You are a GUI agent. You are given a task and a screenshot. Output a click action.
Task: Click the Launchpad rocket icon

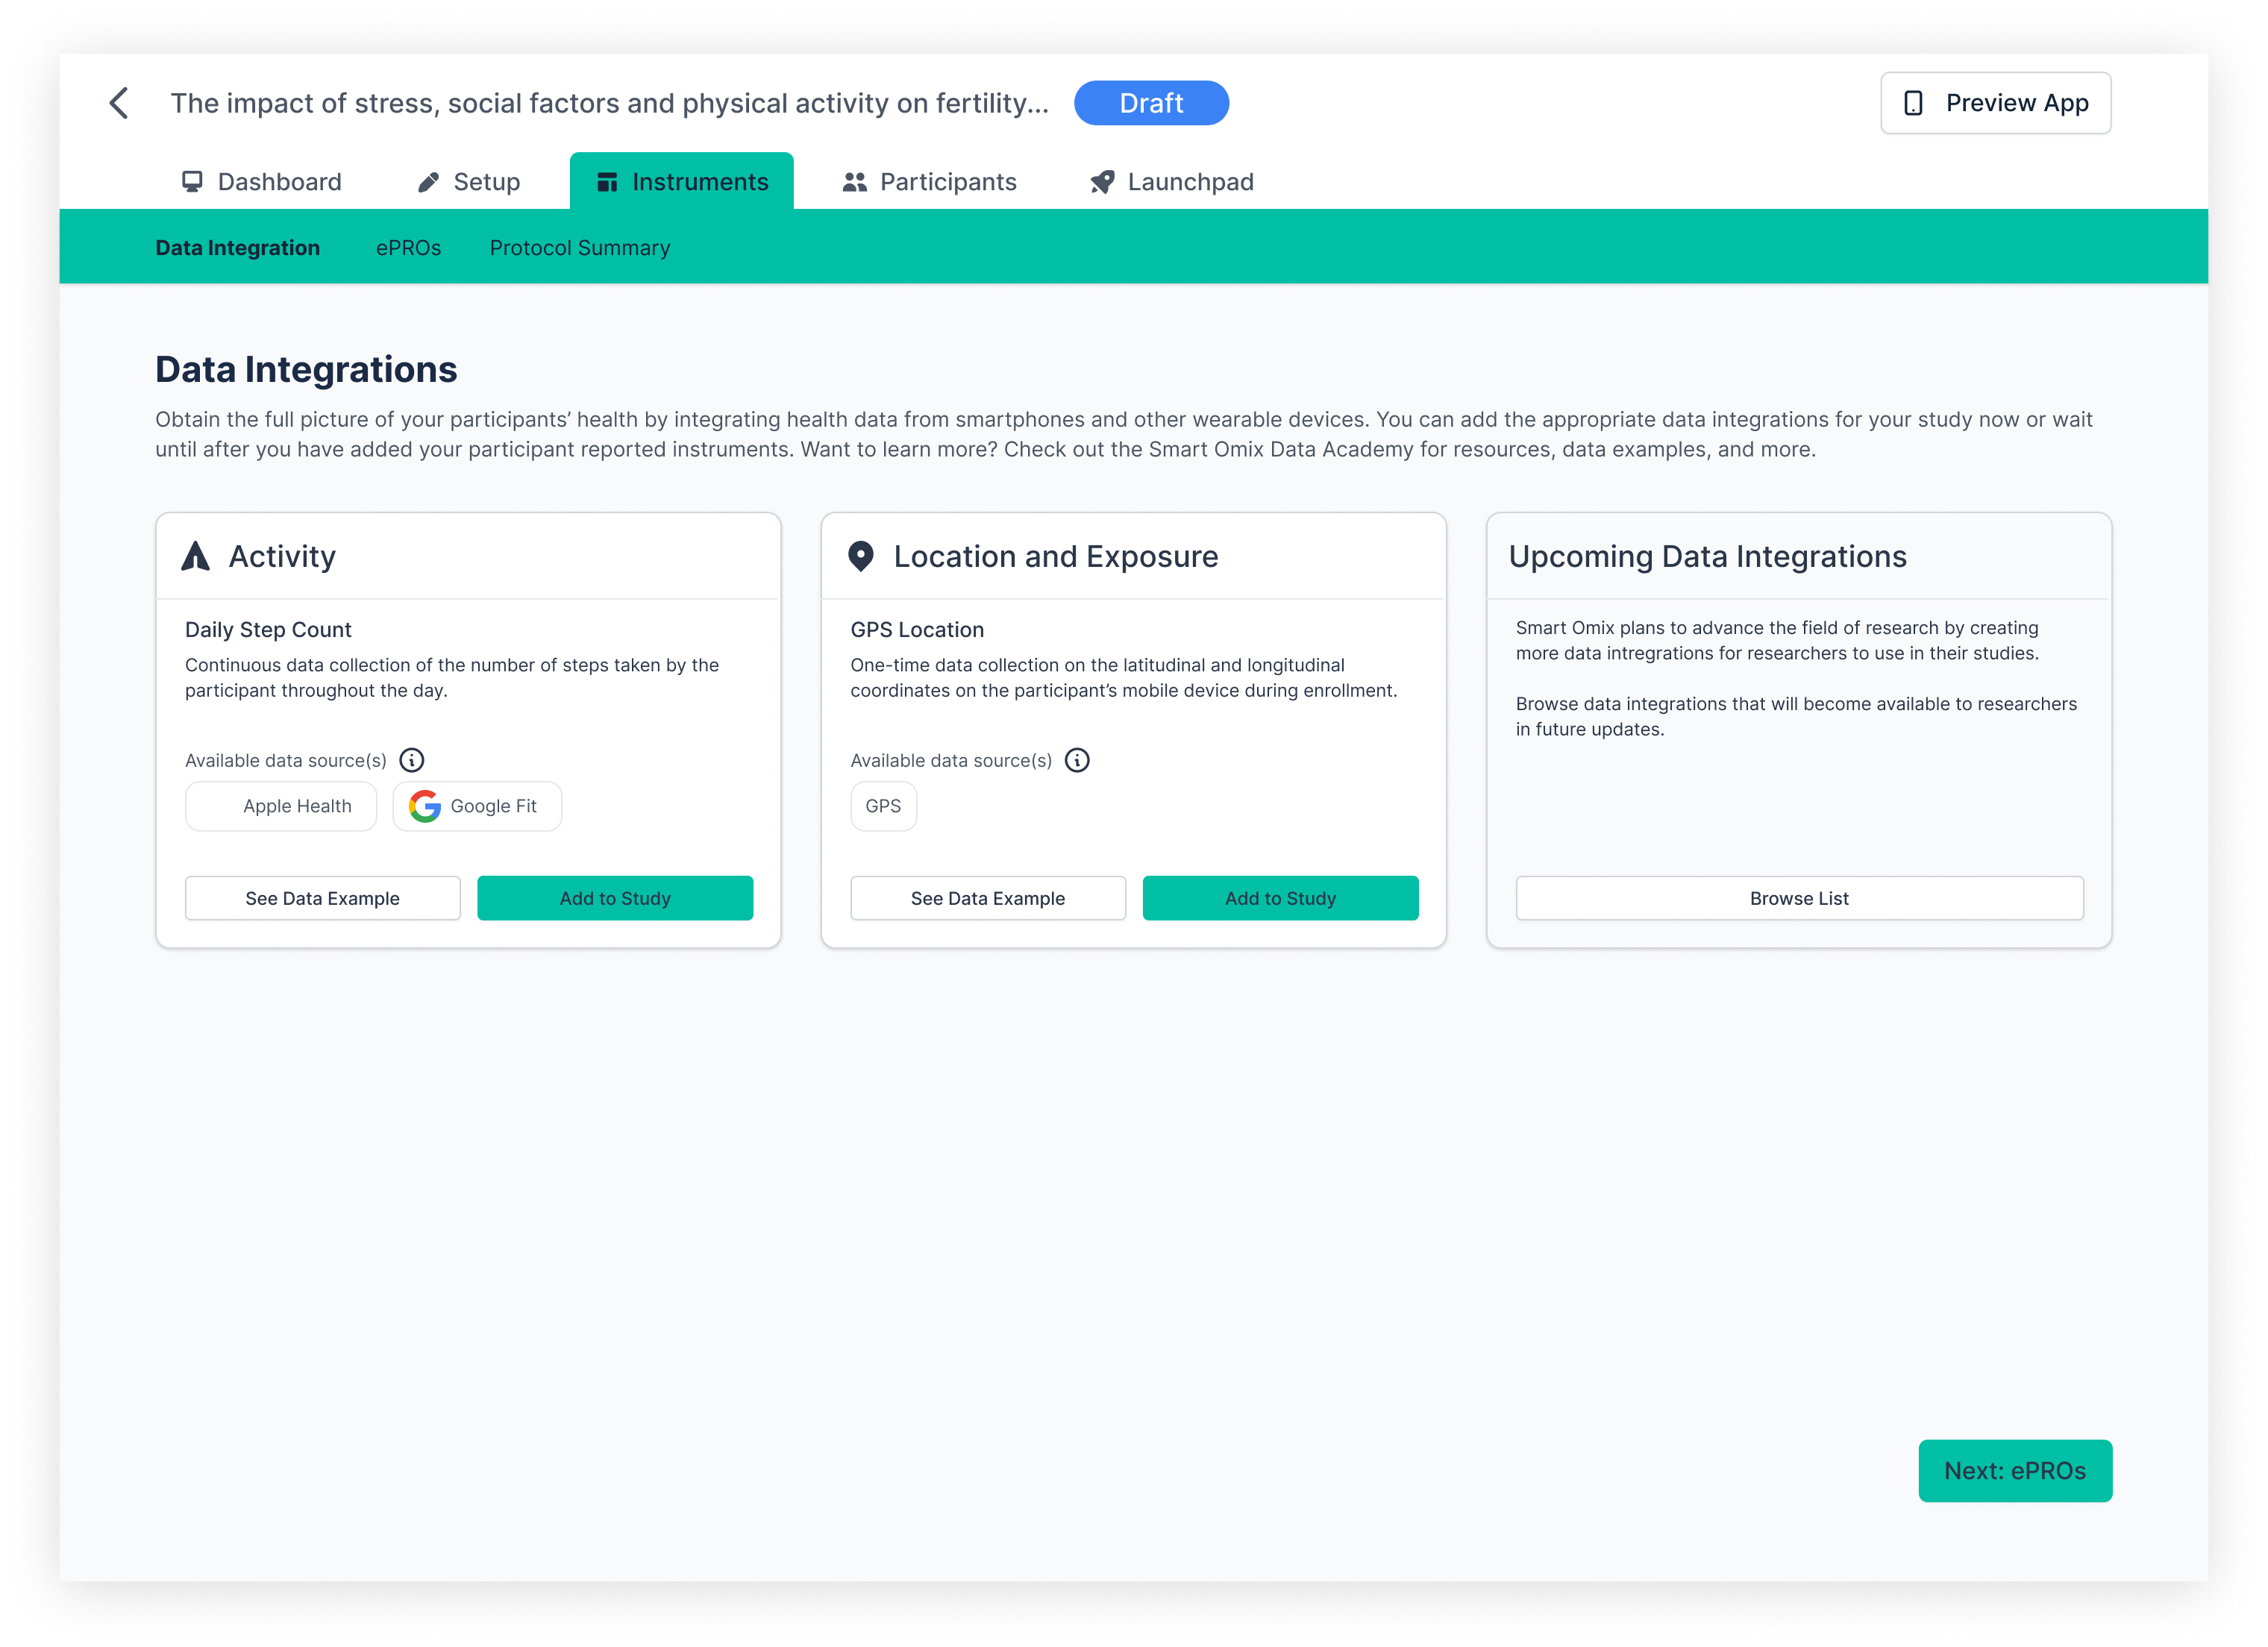[1102, 182]
